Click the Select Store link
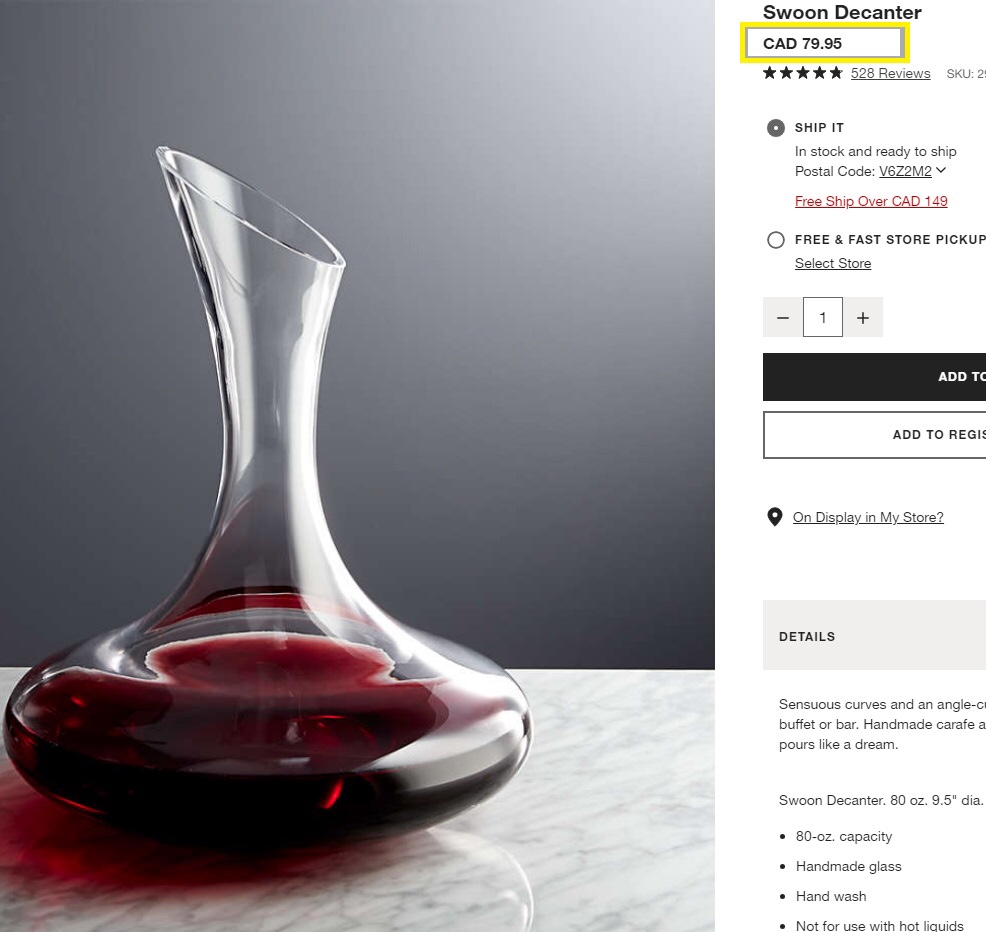The width and height of the screenshot is (986, 932). tap(832, 263)
